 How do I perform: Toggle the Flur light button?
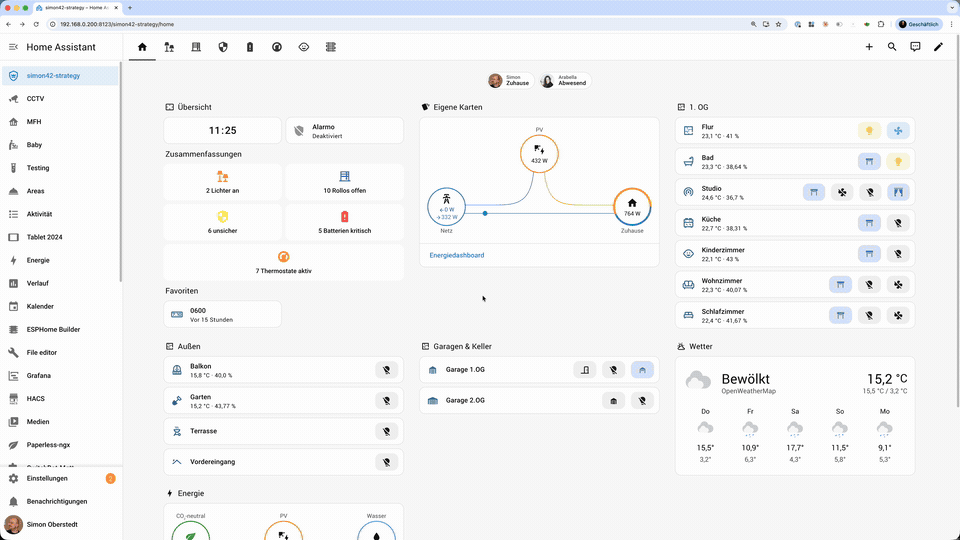tap(869, 130)
